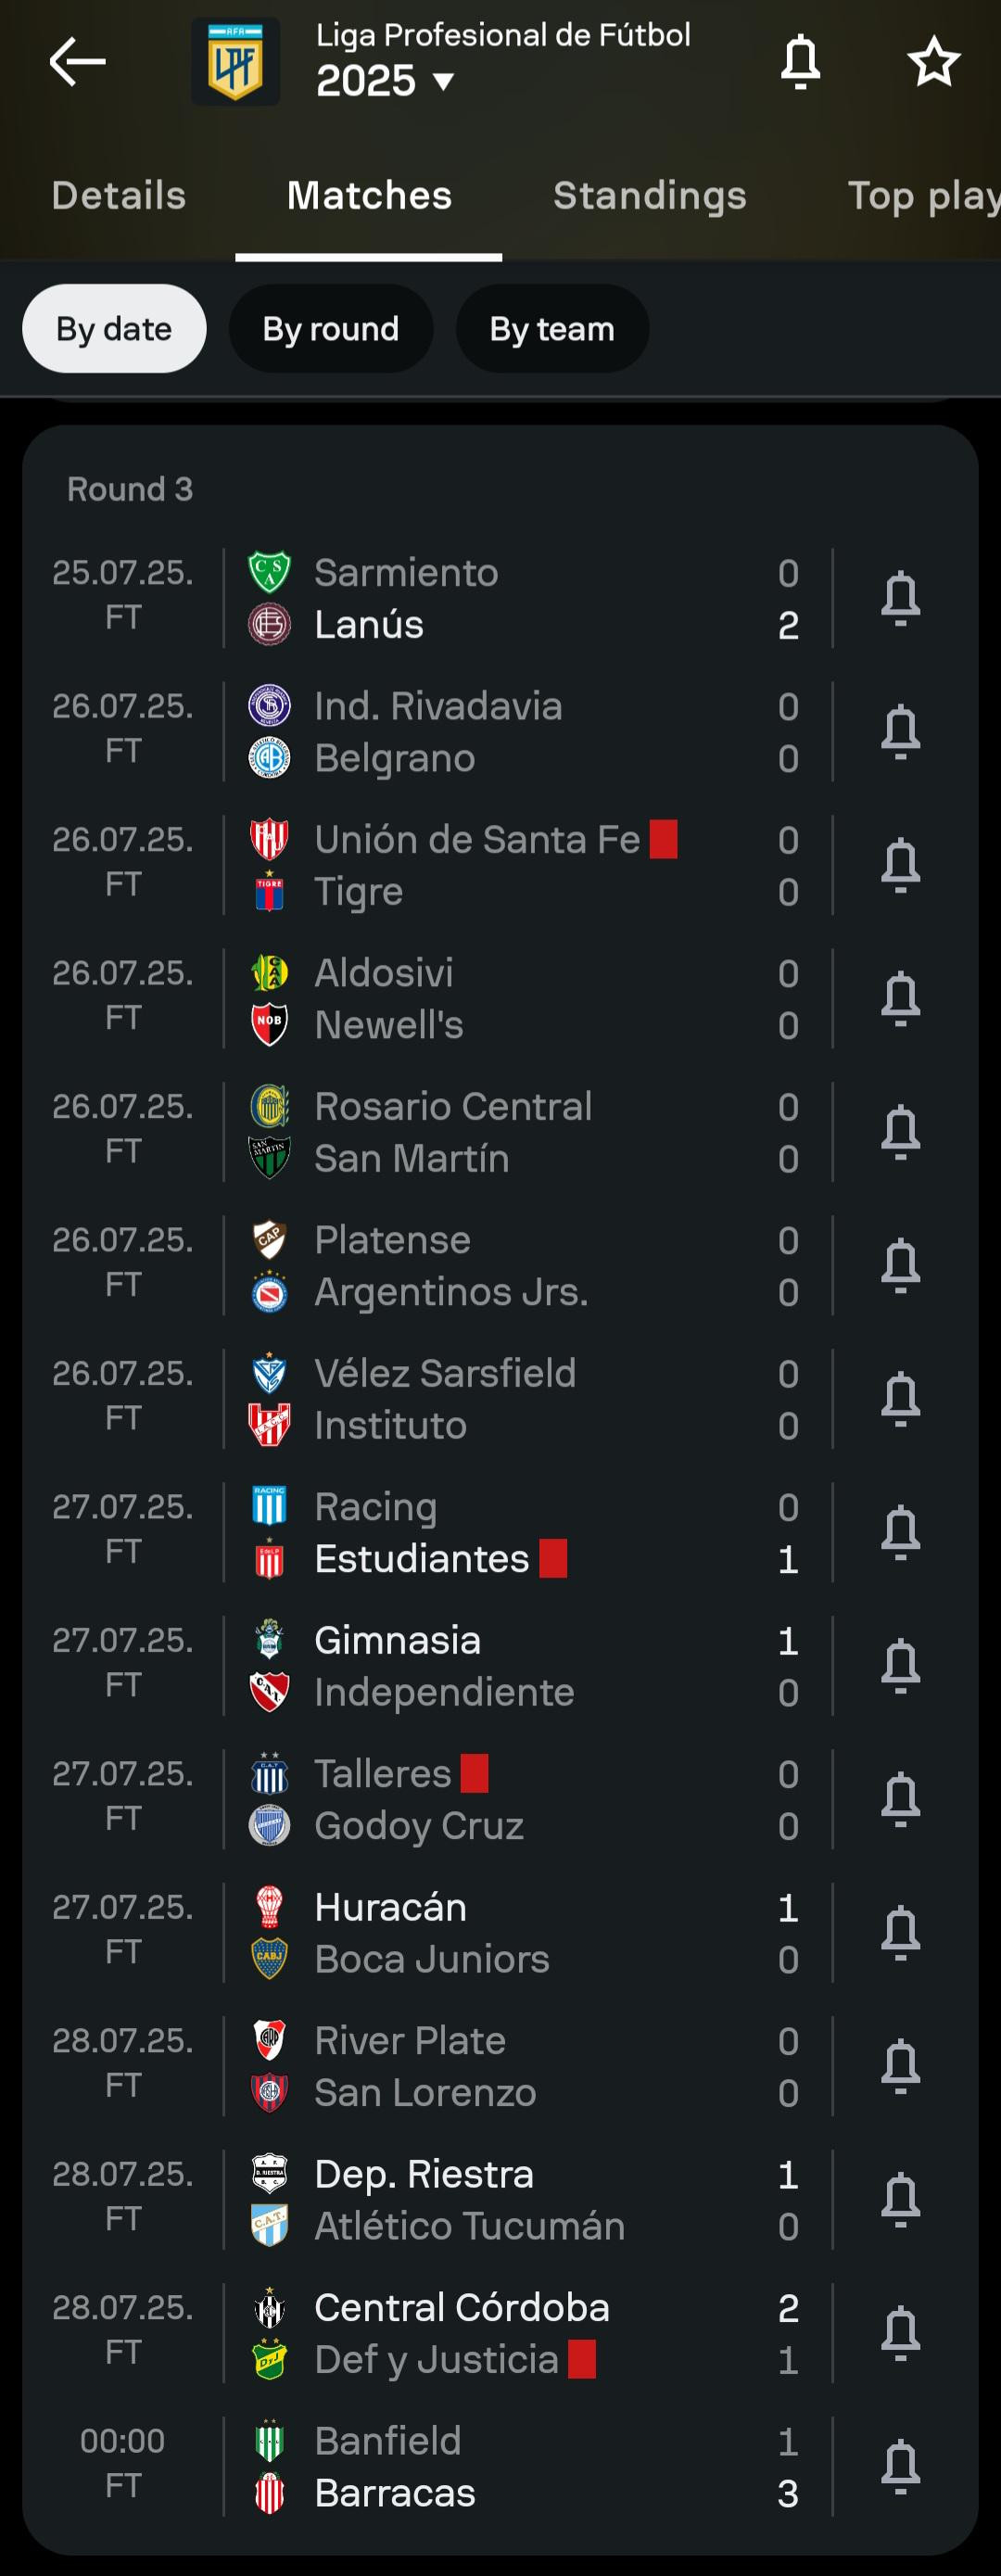Tap Boca Juniors club crest
Image resolution: width=1001 pixels, height=2576 pixels.
[269, 1960]
